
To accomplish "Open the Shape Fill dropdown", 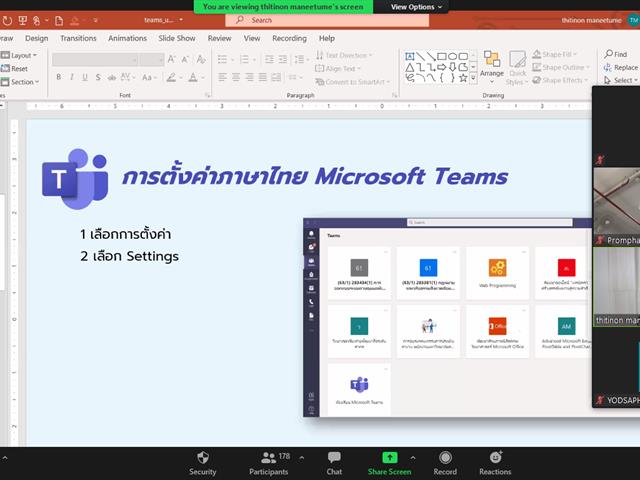I will pyautogui.click(x=555, y=54).
